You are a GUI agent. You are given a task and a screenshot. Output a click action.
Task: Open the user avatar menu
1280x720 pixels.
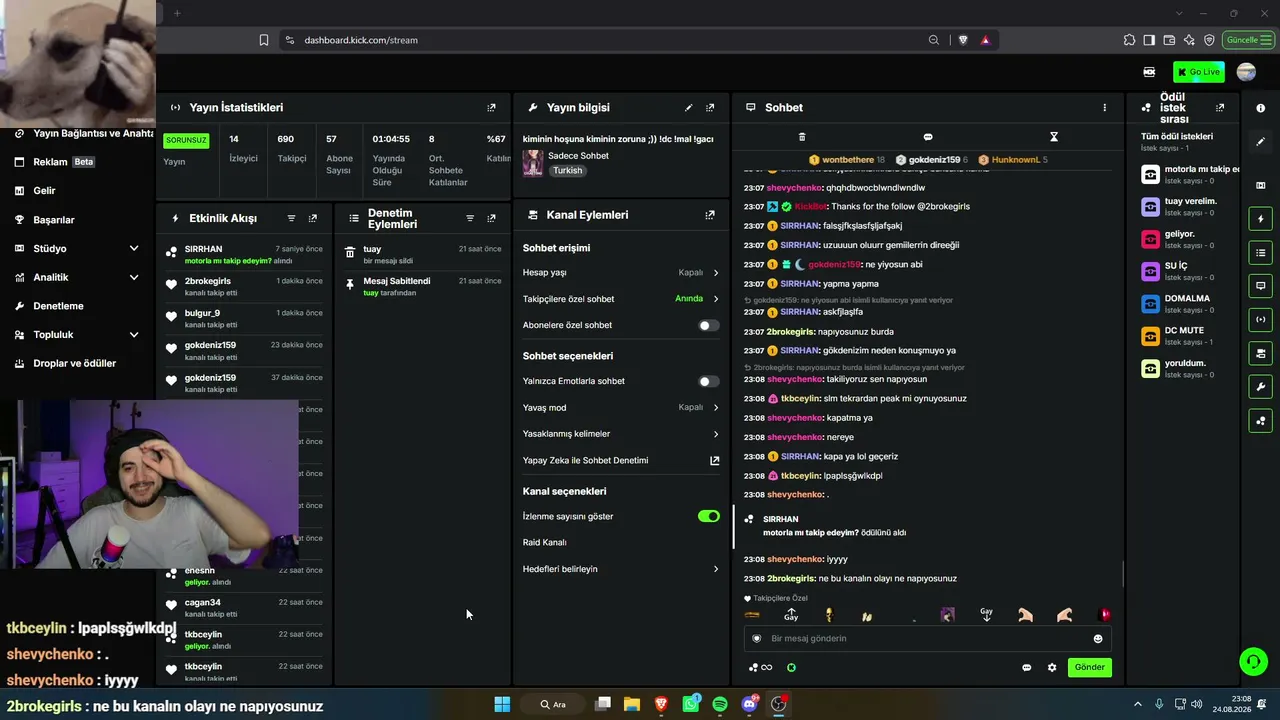(x=1246, y=72)
